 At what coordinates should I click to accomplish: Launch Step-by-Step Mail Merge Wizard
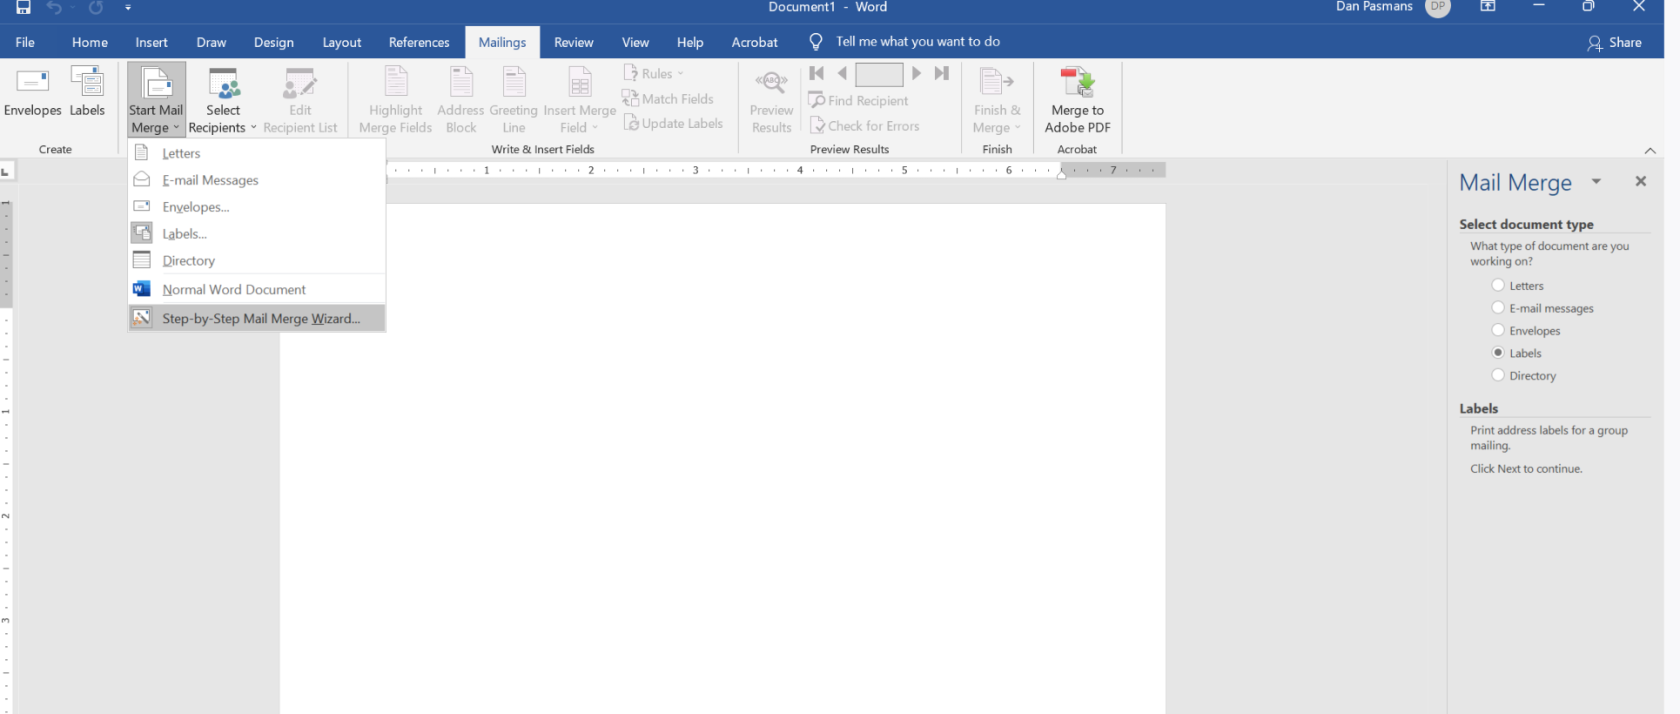[257, 318]
